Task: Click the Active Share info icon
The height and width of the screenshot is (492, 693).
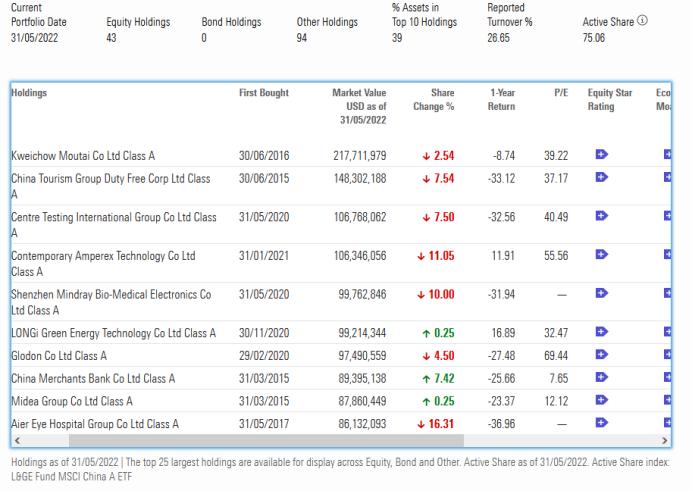Action: (x=643, y=20)
